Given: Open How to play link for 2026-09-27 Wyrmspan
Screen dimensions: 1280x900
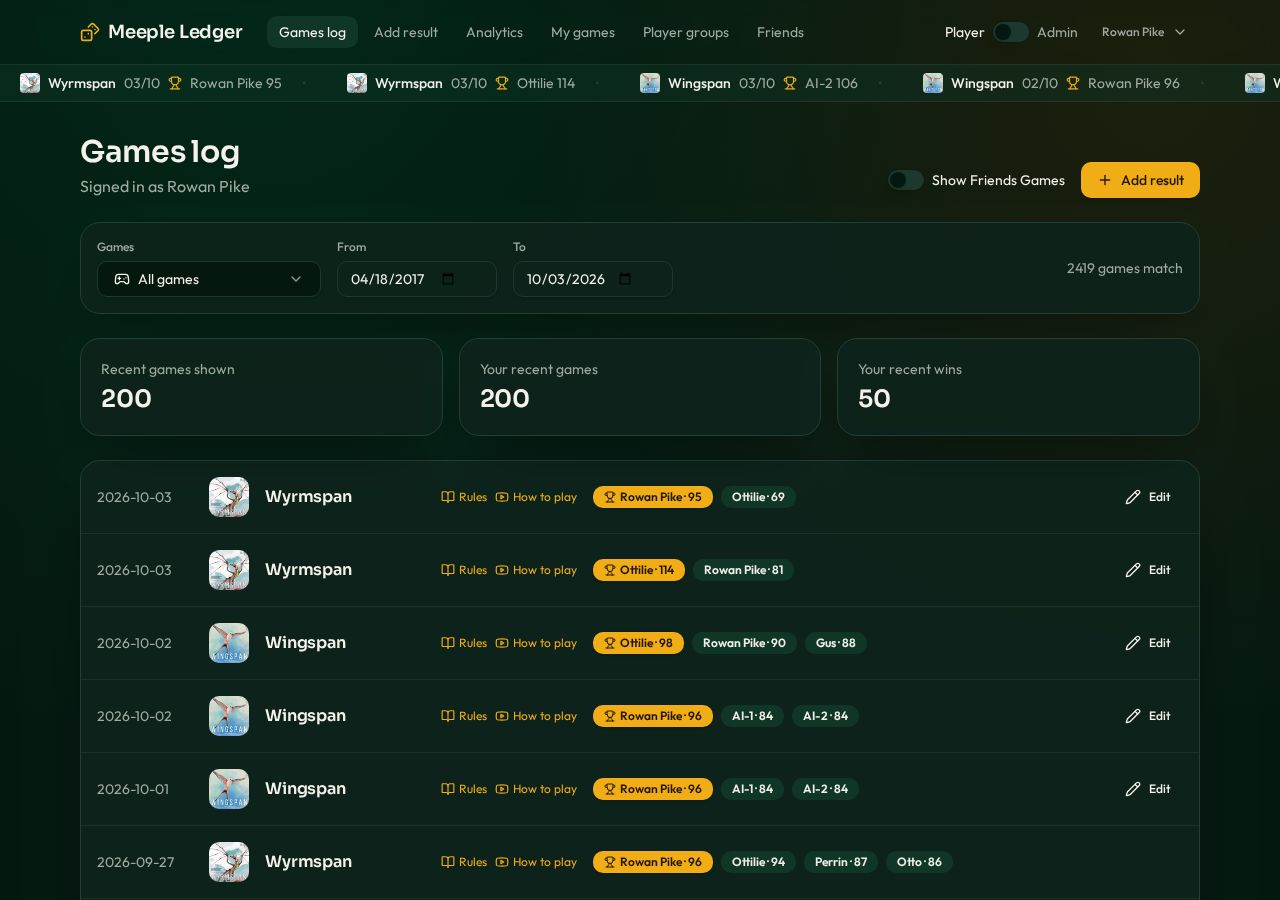Looking at the screenshot, I should 536,862.
